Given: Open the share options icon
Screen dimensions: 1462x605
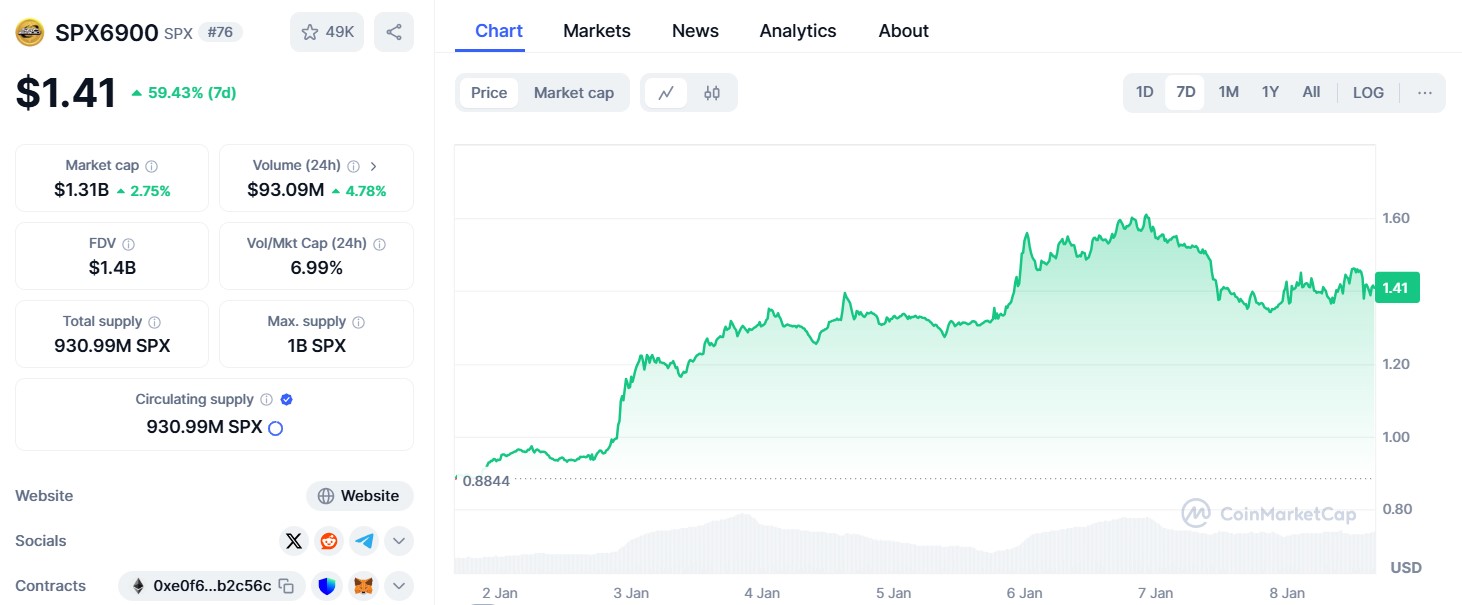Looking at the screenshot, I should [x=394, y=32].
